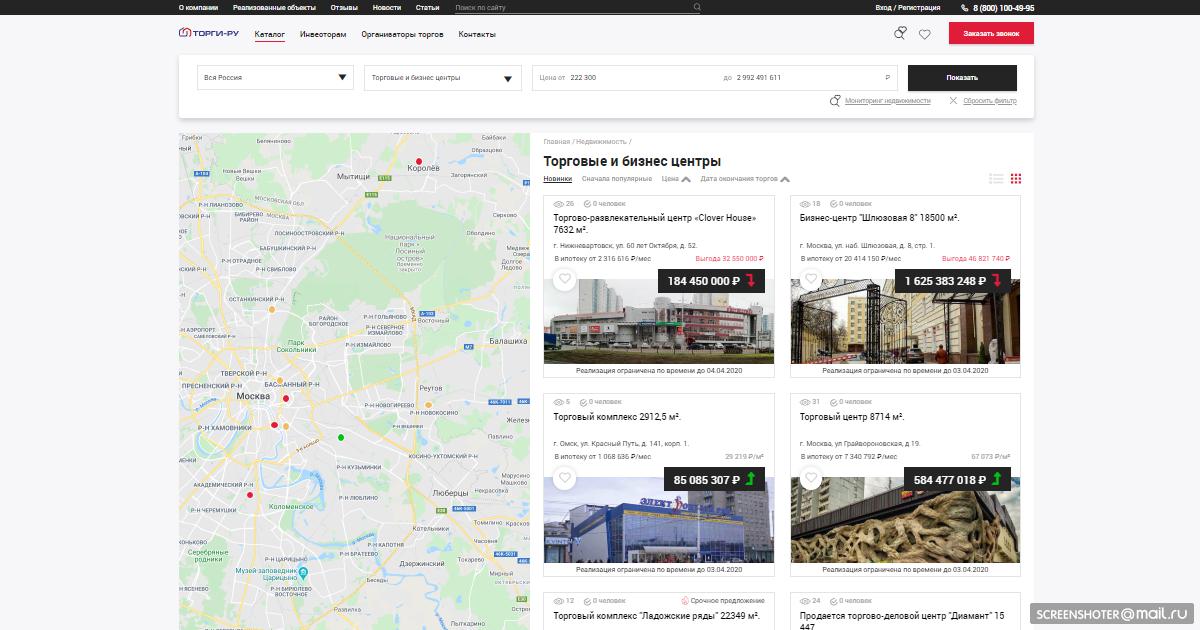The height and width of the screenshot is (630, 1200).
Task: Click the Недвижимость breadcrumb link
Action: [x=601, y=142]
